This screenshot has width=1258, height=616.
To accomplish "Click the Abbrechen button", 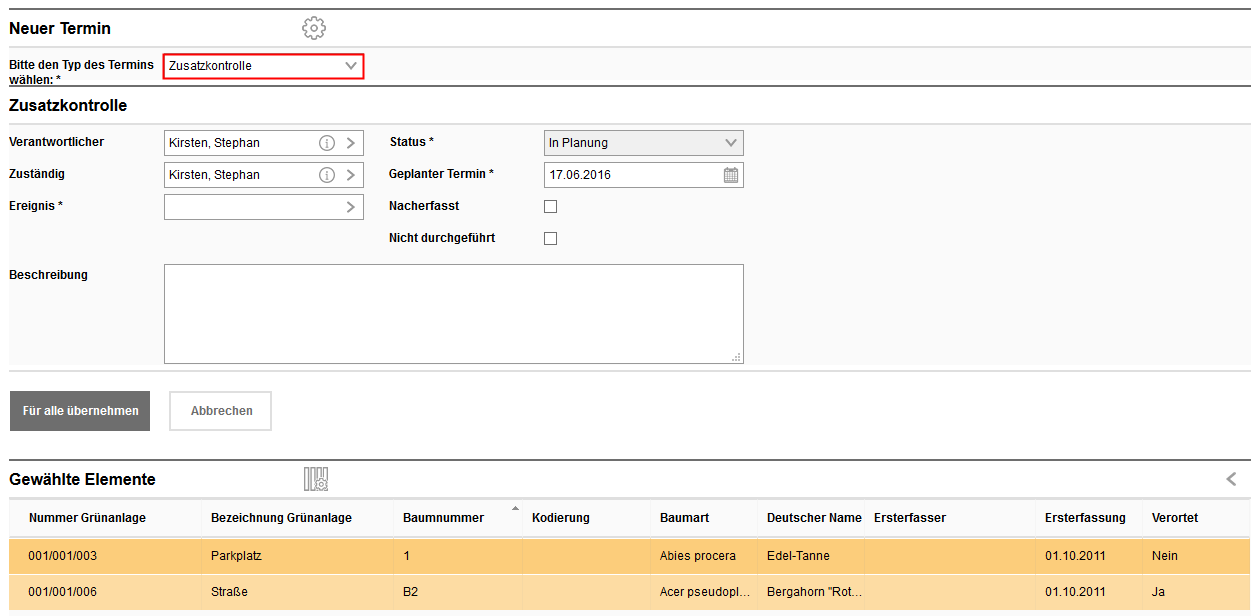I will (x=221, y=411).
